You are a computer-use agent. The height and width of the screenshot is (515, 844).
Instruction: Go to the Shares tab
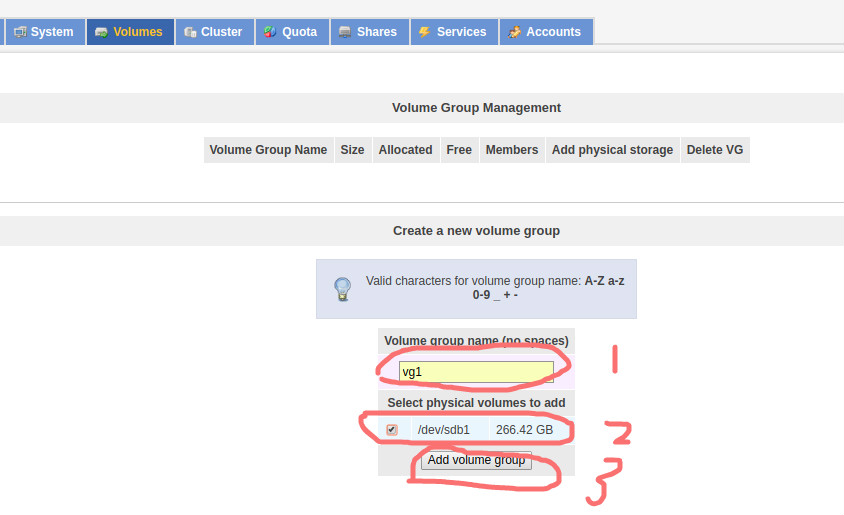coord(370,32)
